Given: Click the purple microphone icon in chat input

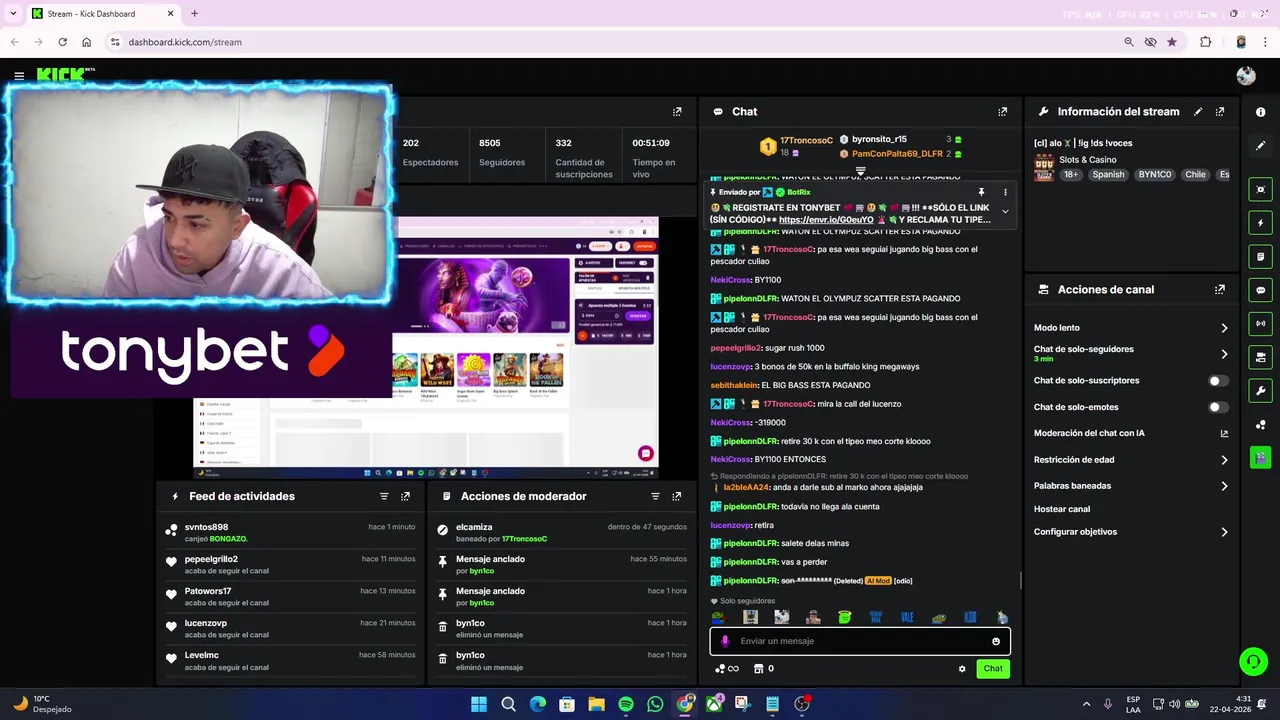Looking at the screenshot, I should click(725, 641).
